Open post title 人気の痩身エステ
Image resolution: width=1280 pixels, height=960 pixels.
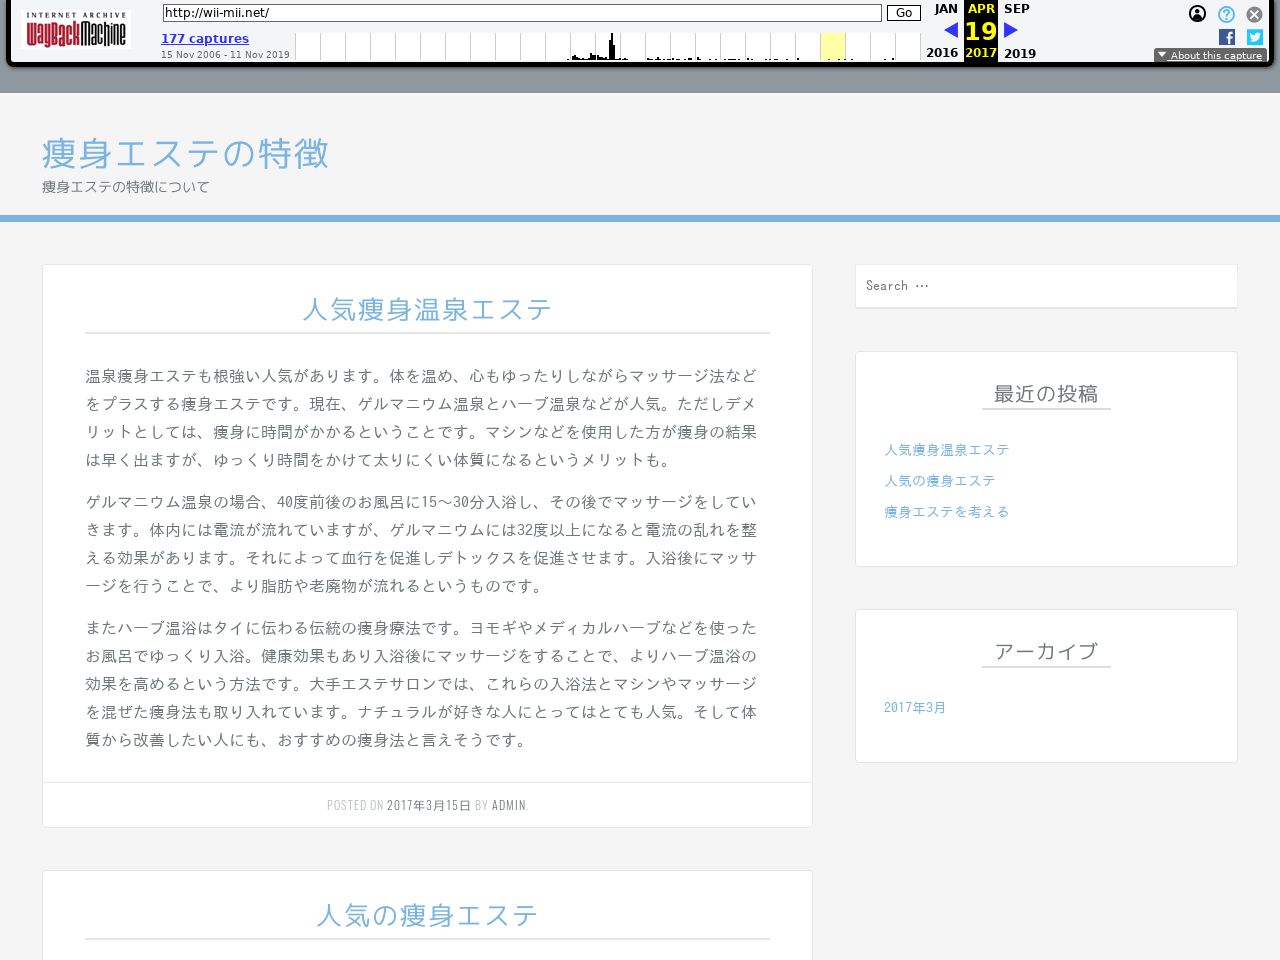pos(427,916)
